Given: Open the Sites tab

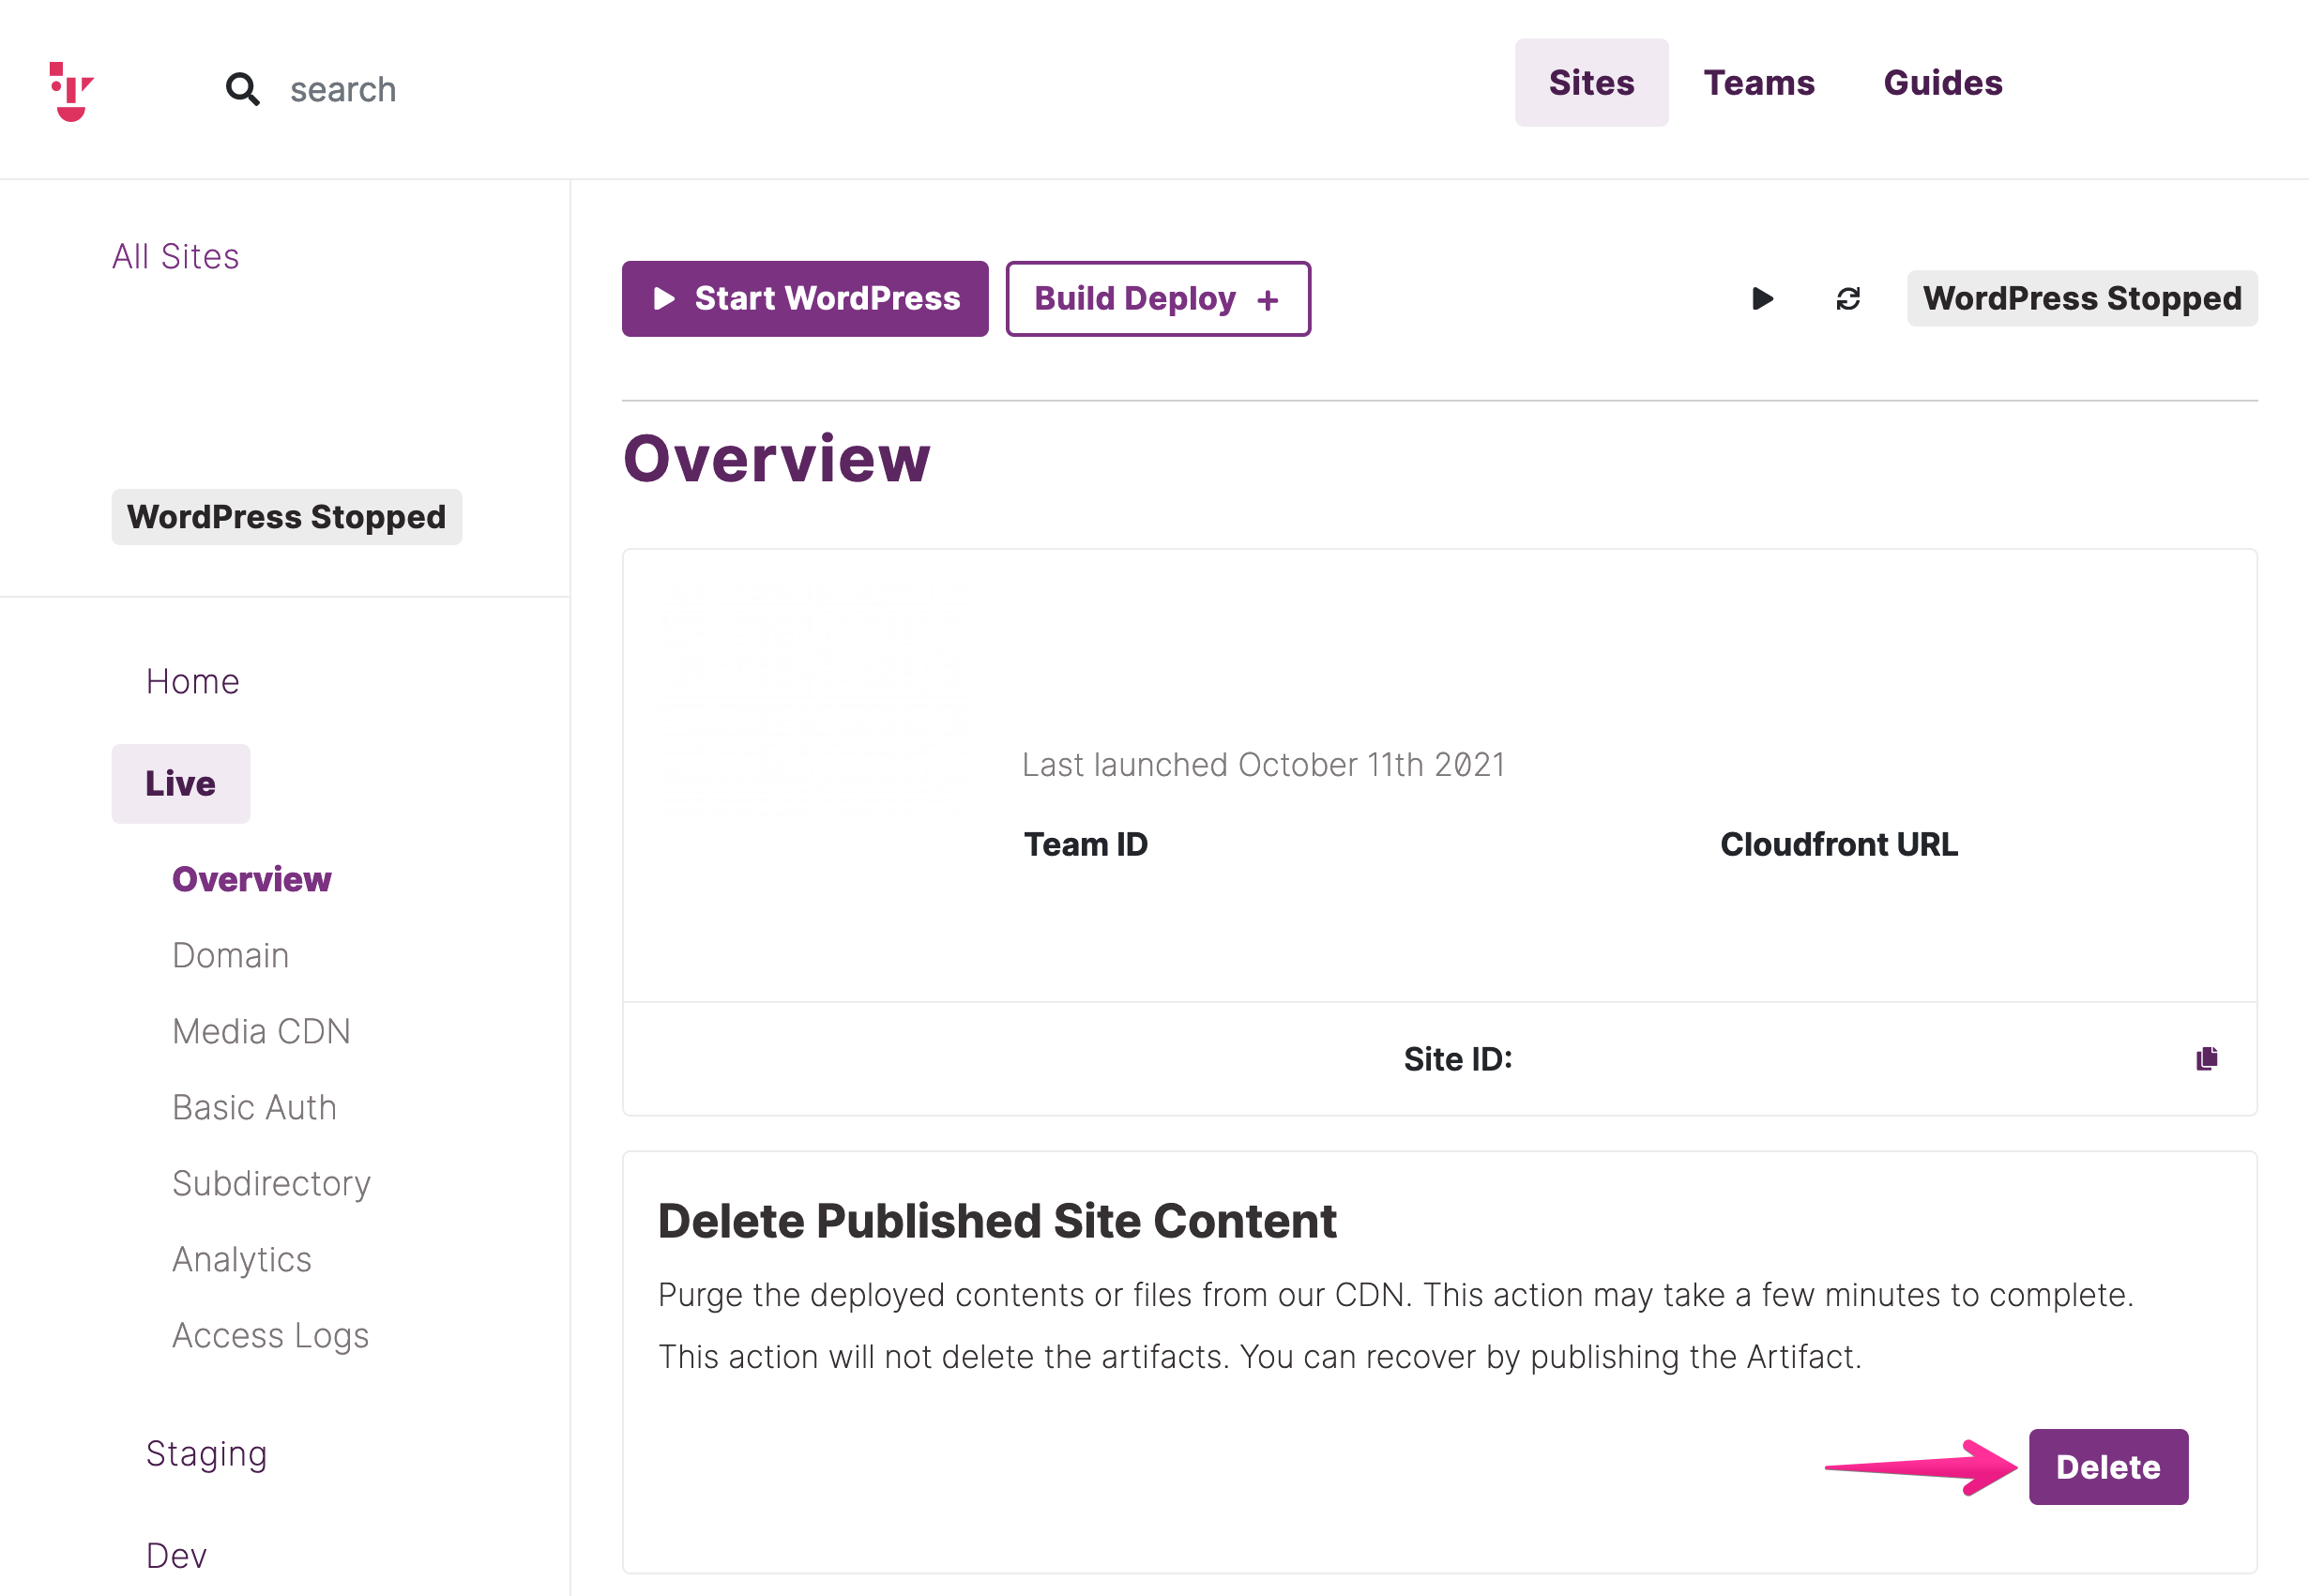Looking at the screenshot, I should click(1591, 82).
